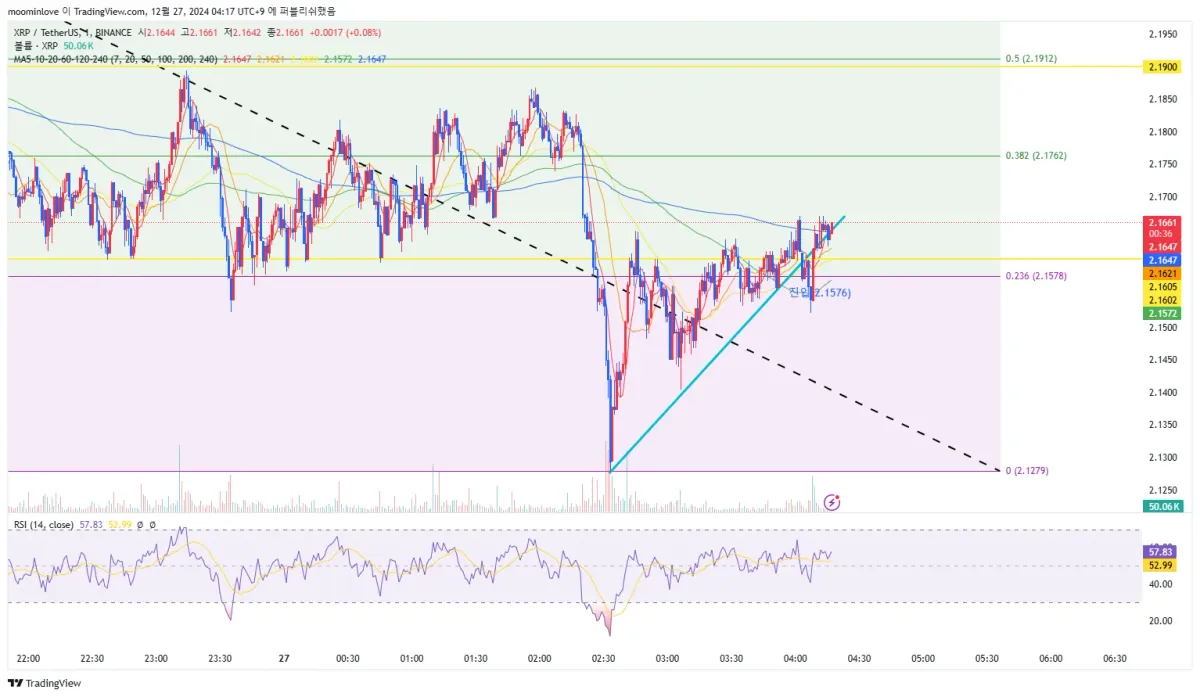
Task: Click the 2.1500 price axis label
Action: [1163, 327]
